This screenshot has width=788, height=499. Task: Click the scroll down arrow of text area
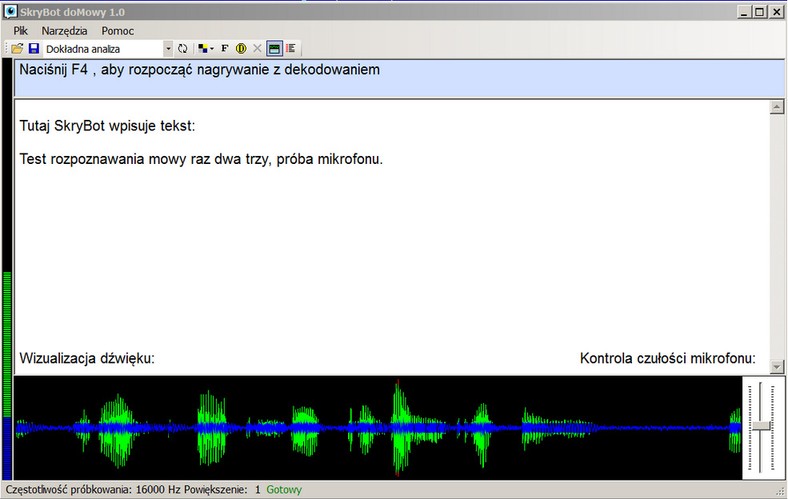[777, 367]
